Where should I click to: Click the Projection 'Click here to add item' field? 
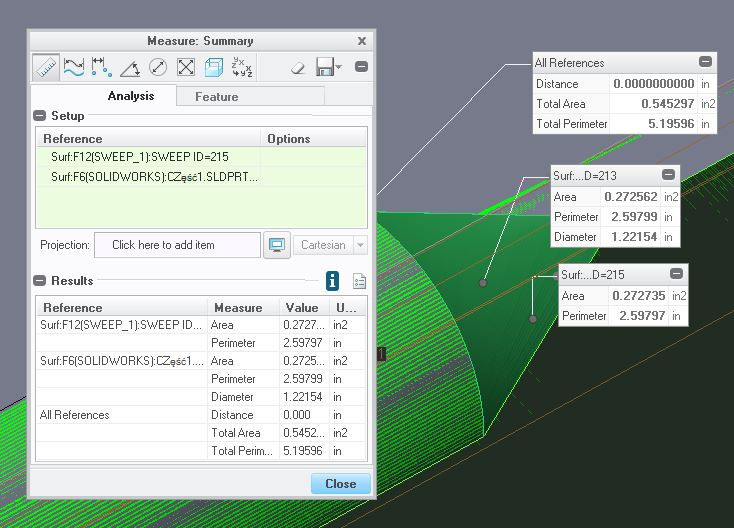pos(177,245)
